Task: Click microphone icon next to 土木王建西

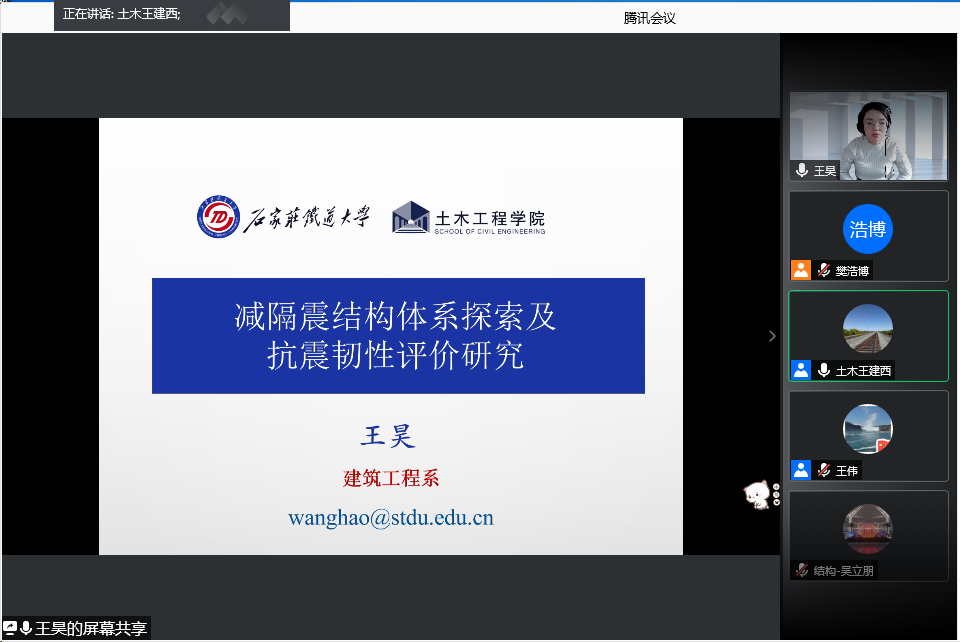Action: pyautogui.click(x=824, y=370)
